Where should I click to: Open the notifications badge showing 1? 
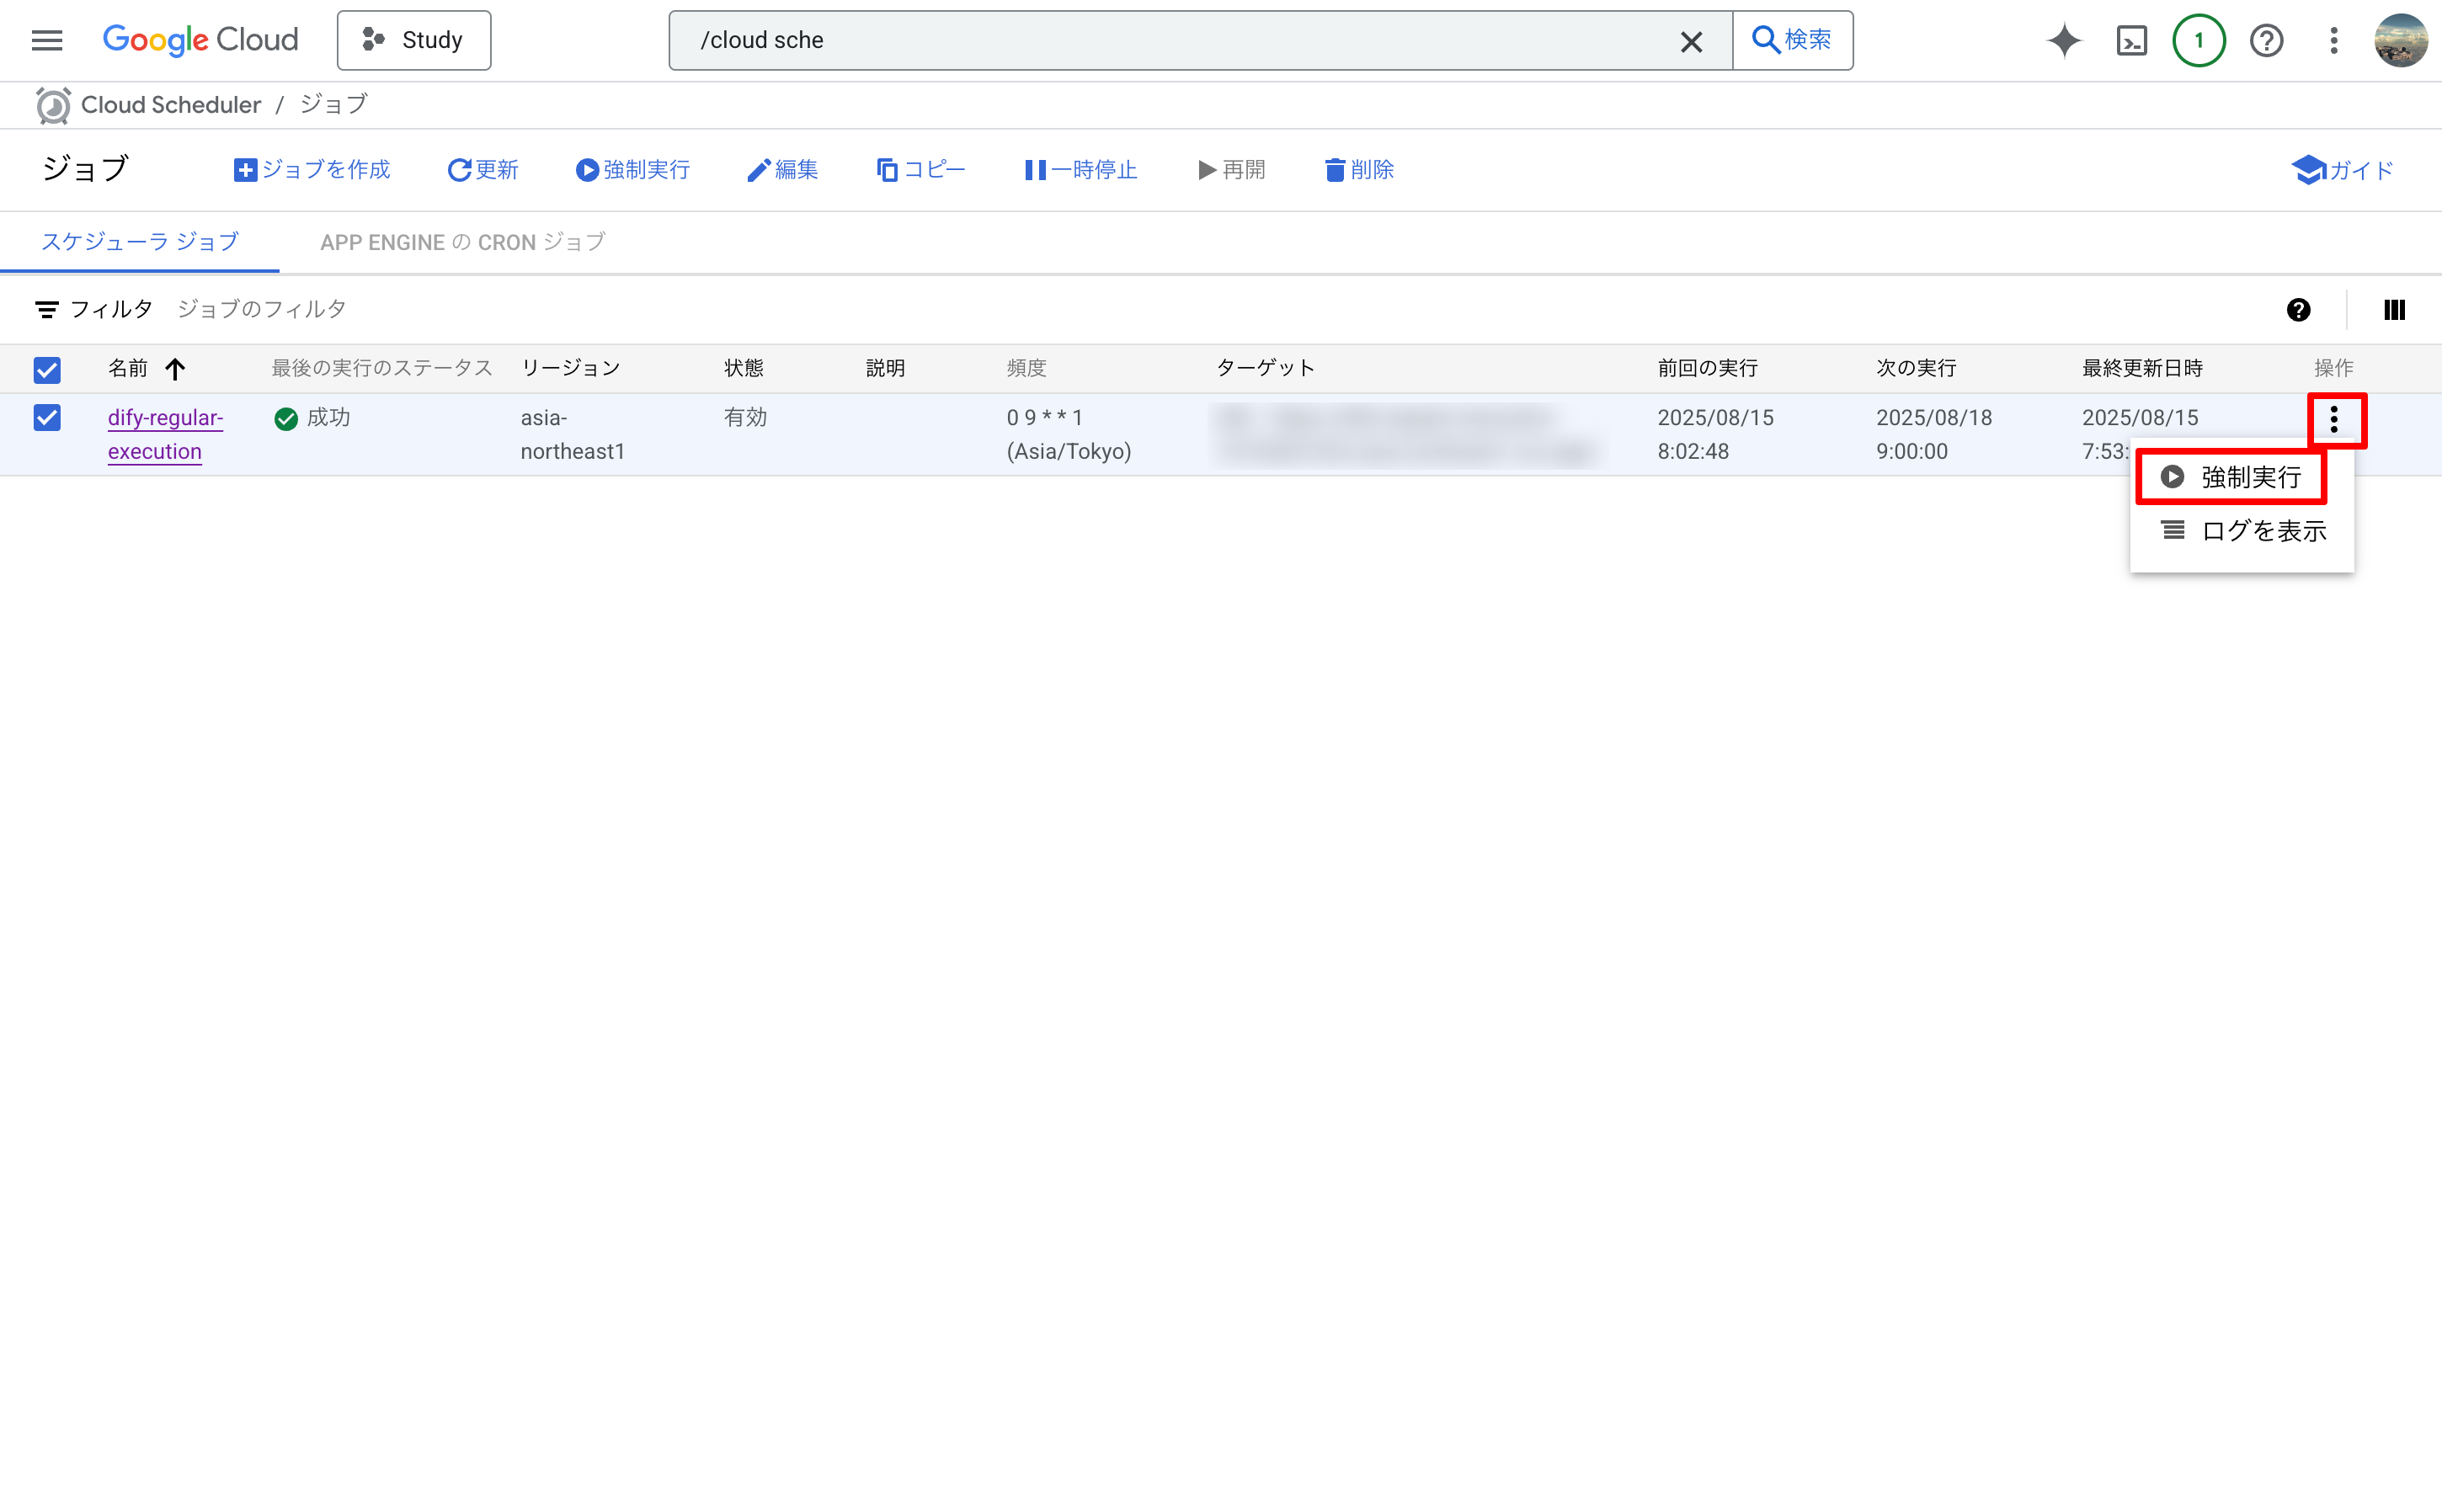pyautogui.click(x=2198, y=40)
